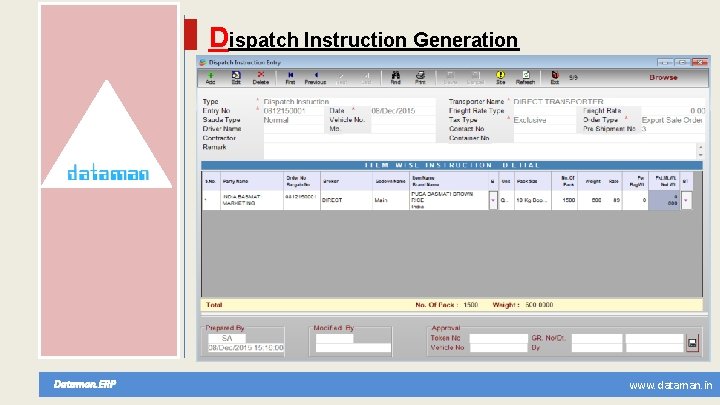Screen dimensions: 720x405
Task: Click the Modified By name field
Action: [334, 338]
